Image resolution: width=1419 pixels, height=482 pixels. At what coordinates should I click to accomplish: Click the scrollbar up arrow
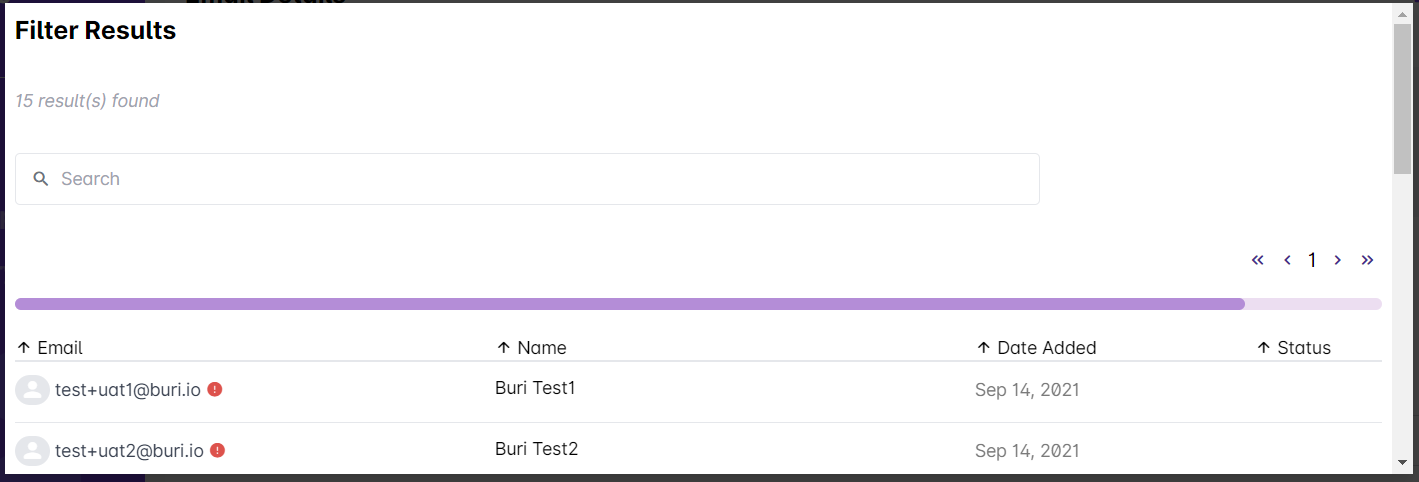(1402, 11)
